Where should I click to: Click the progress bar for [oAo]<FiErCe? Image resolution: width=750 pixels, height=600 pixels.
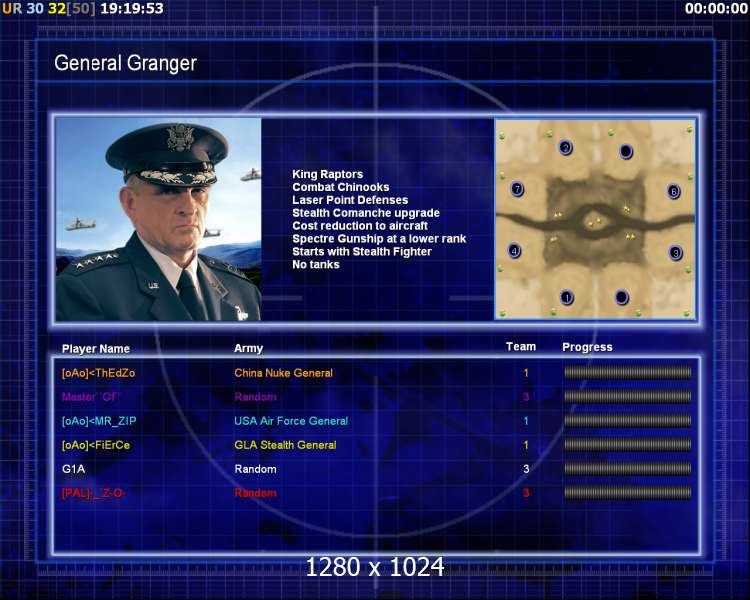tap(628, 444)
